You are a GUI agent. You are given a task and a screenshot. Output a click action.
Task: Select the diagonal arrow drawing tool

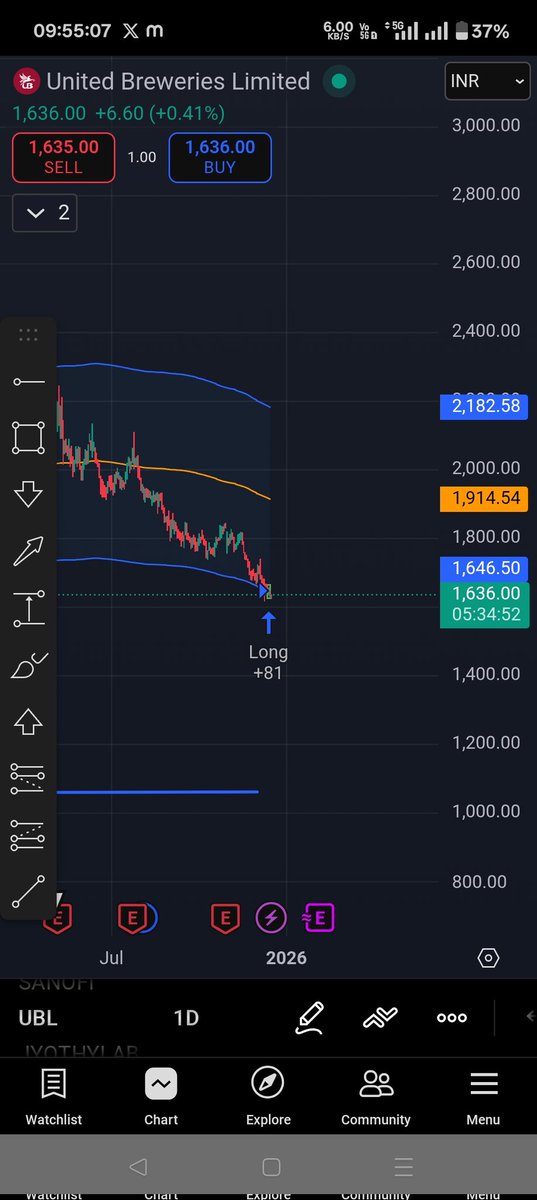(x=28, y=550)
